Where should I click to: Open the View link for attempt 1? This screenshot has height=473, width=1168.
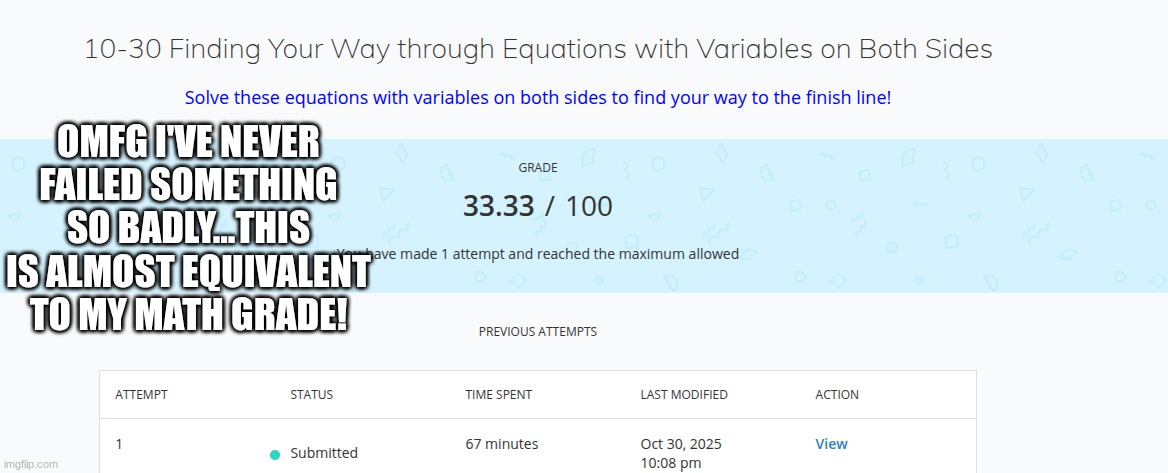point(831,444)
